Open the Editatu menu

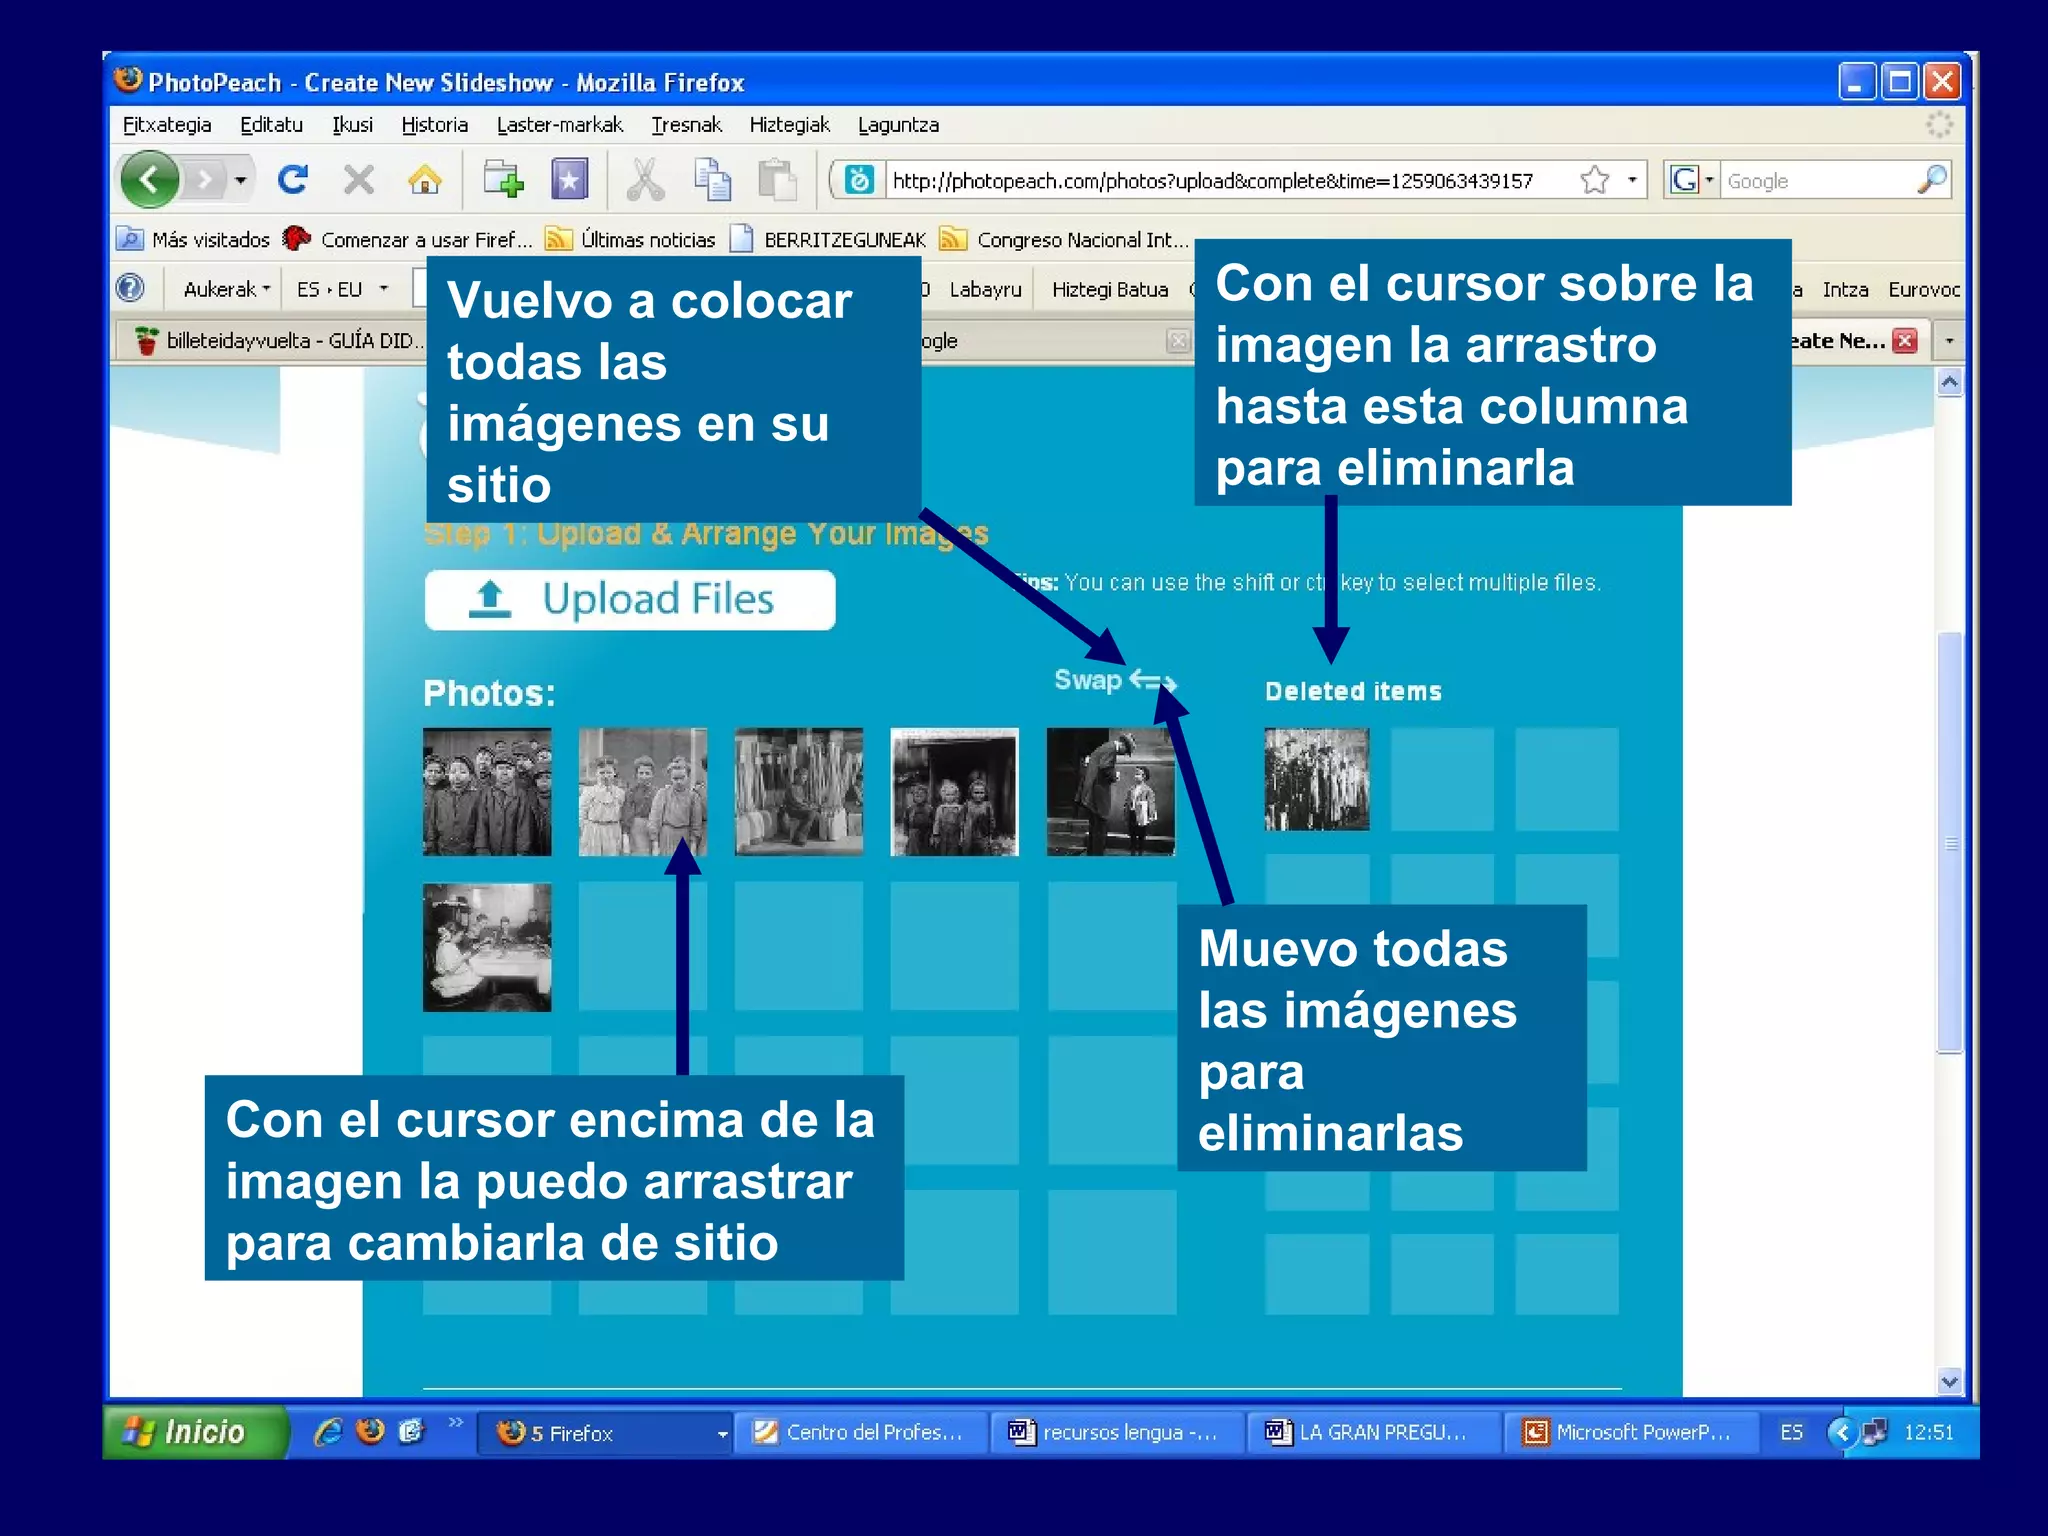271,125
